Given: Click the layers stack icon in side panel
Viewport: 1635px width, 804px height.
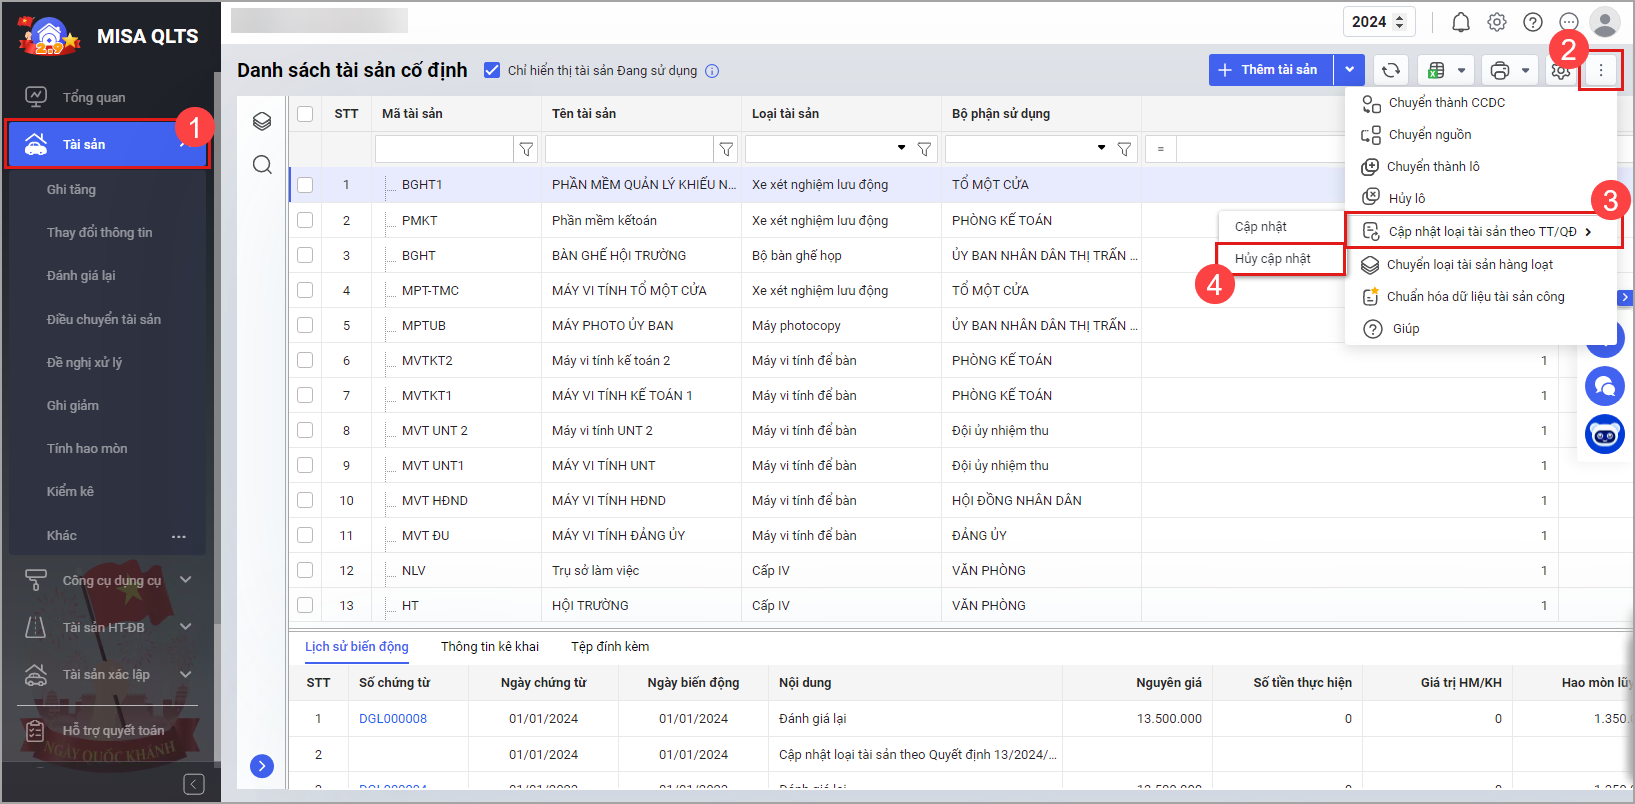Looking at the screenshot, I should coord(262,121).
